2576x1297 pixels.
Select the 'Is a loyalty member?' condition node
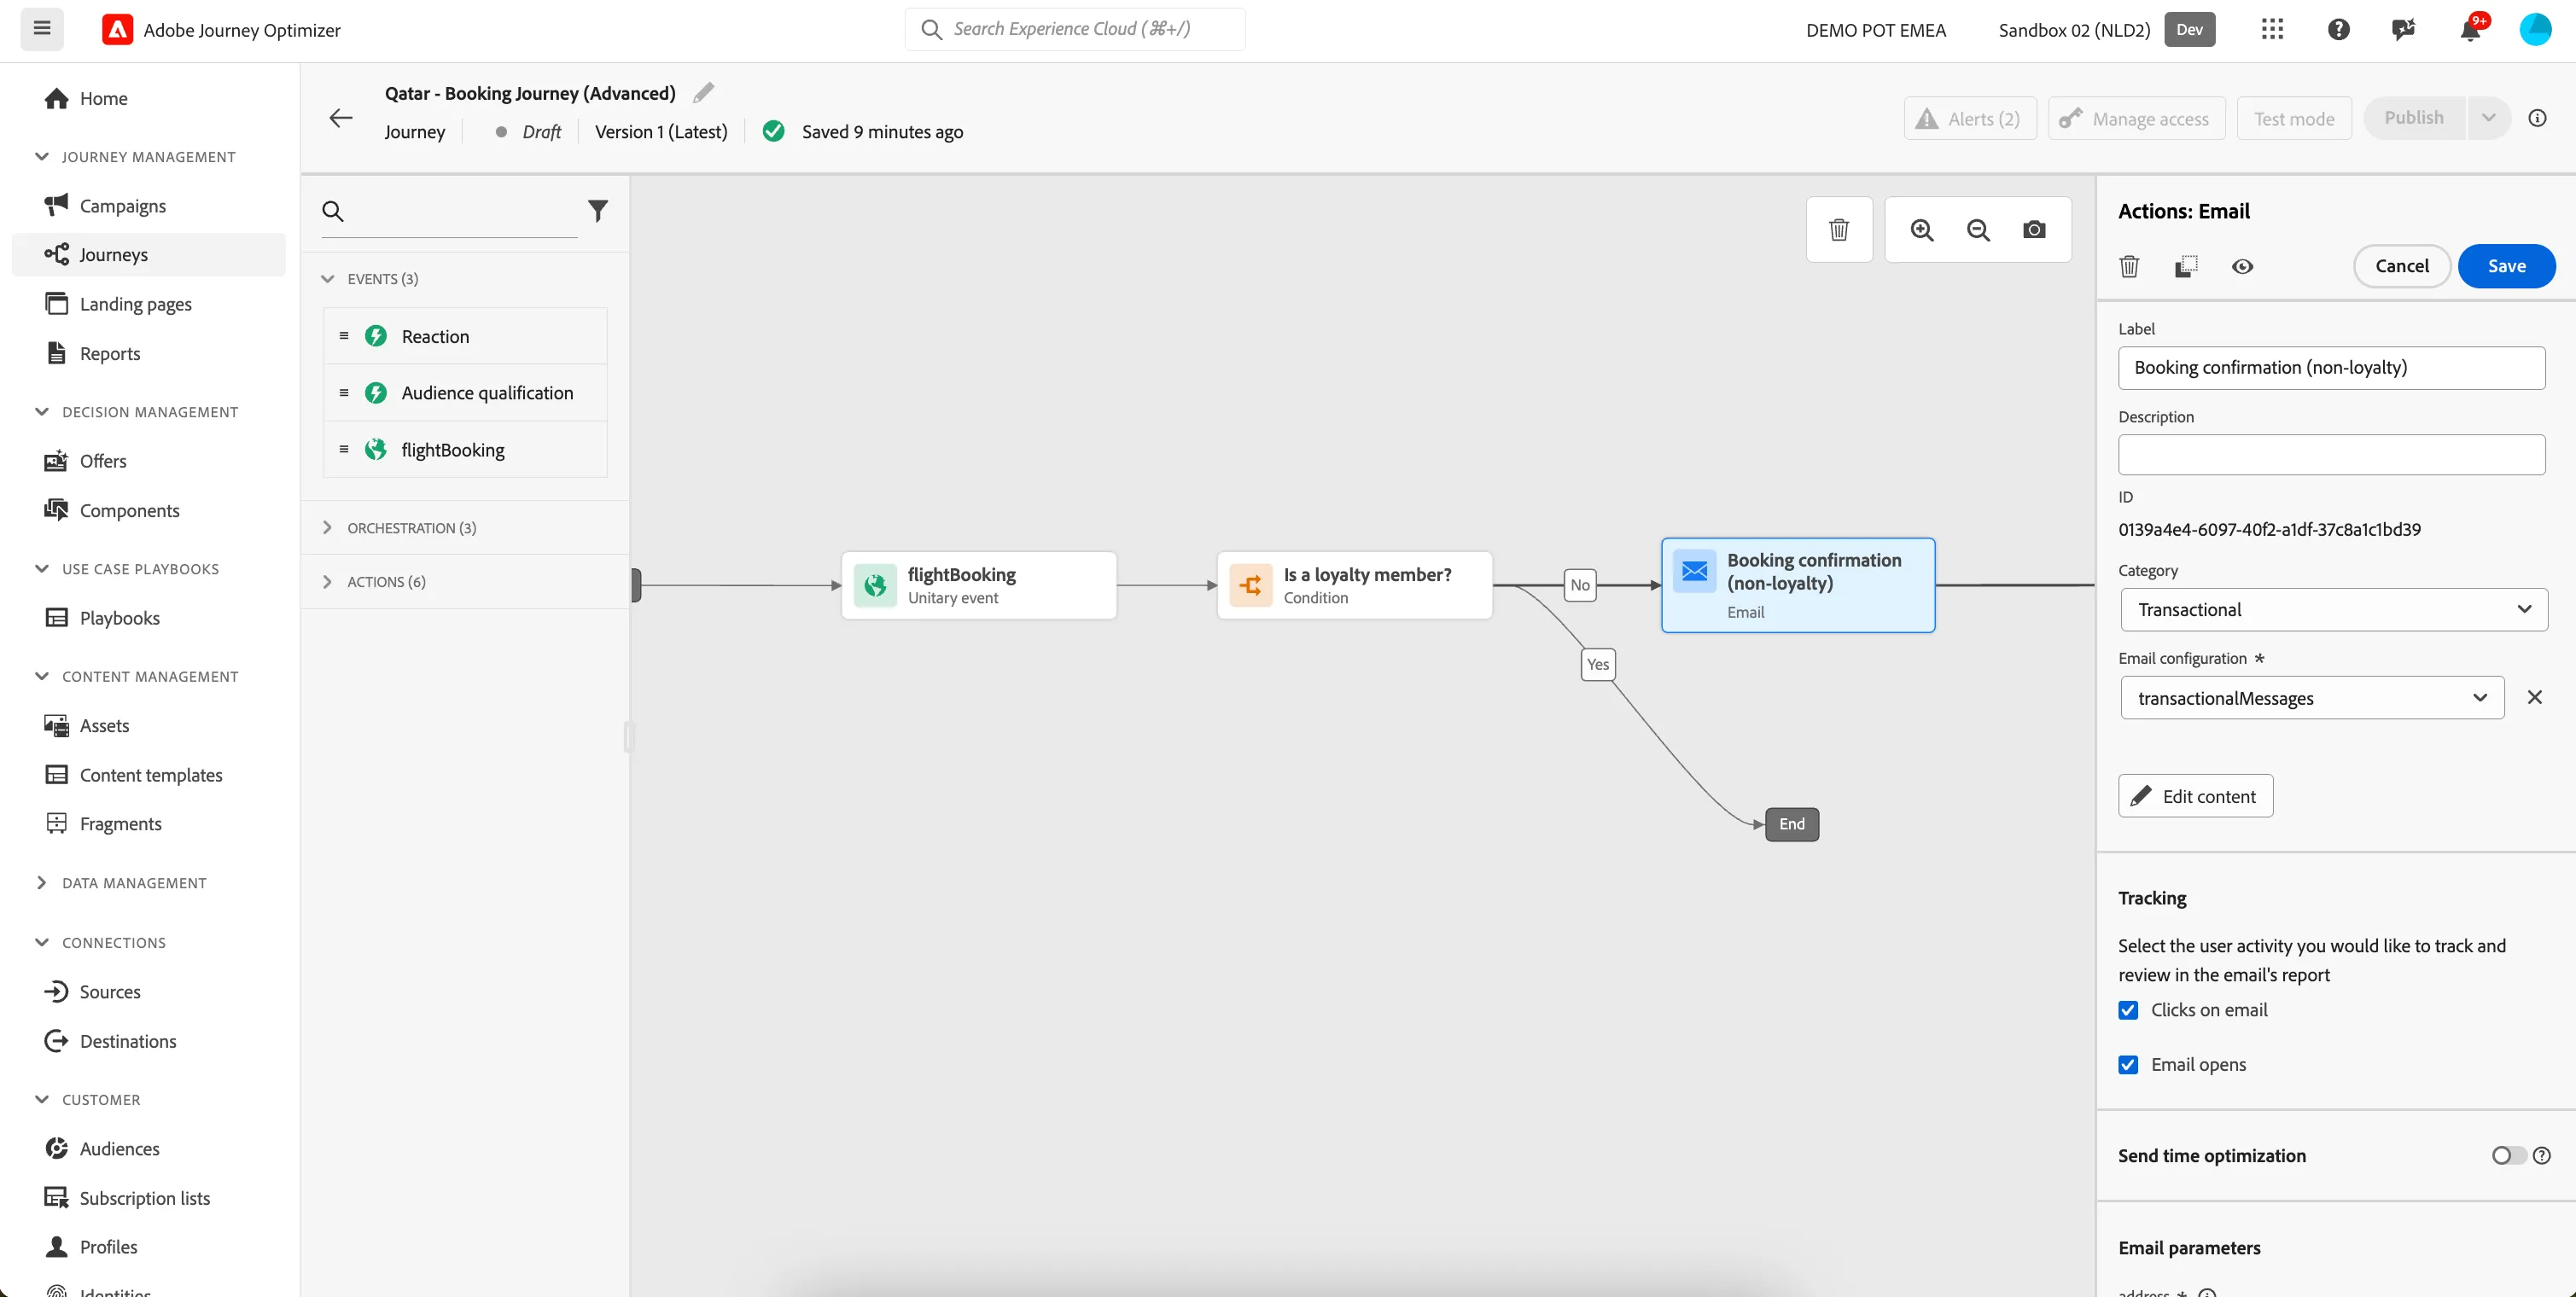1354,586
